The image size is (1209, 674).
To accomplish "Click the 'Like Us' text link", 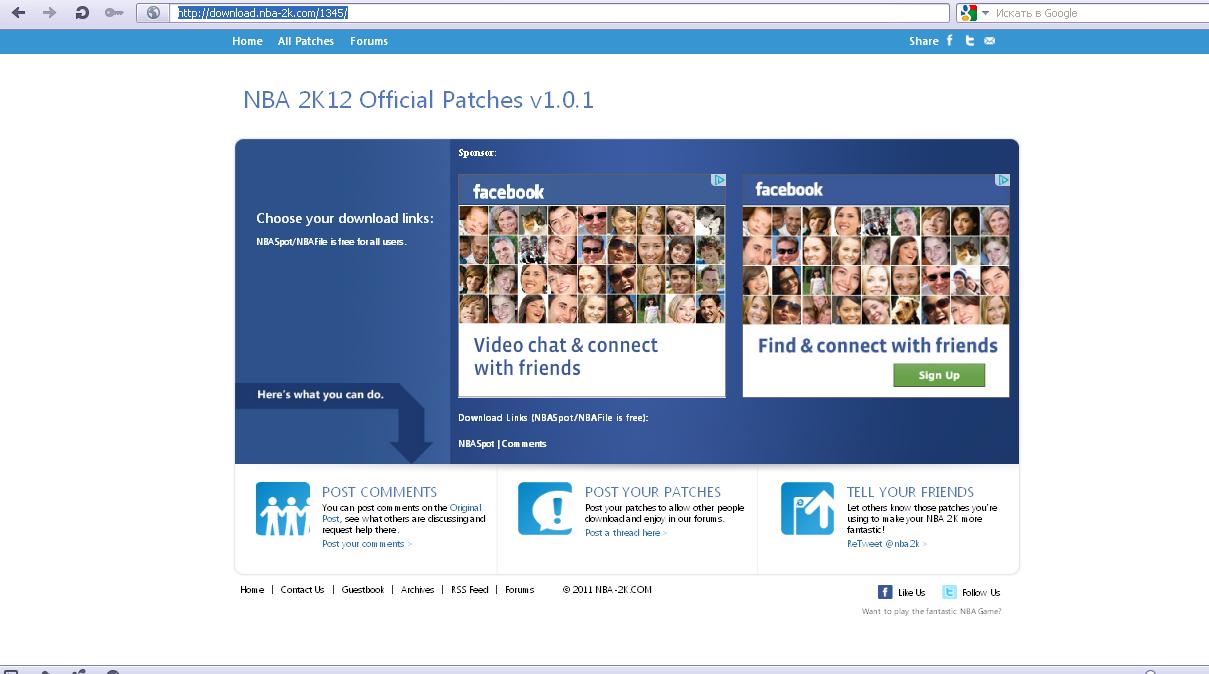I will pyautogui.click(x=912, y=592).
